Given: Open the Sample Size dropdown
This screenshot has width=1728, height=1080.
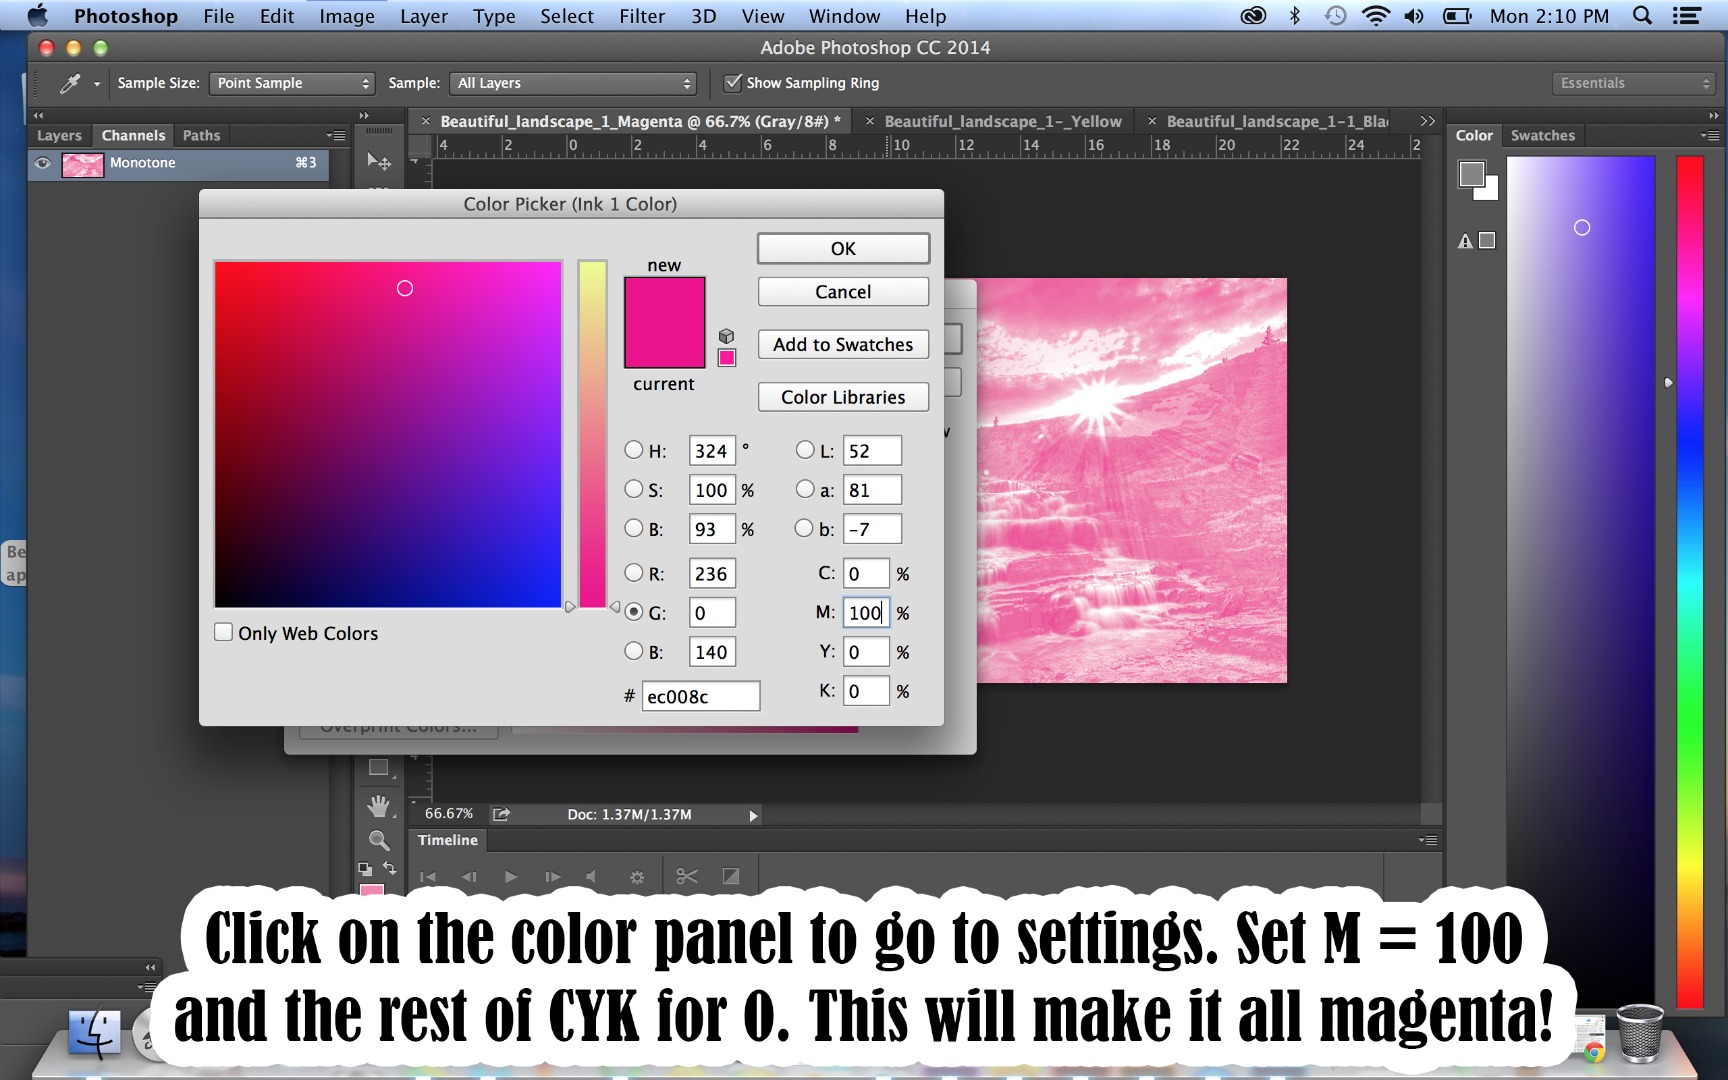Looking at the screenshot, I should [x=290, y=83].
